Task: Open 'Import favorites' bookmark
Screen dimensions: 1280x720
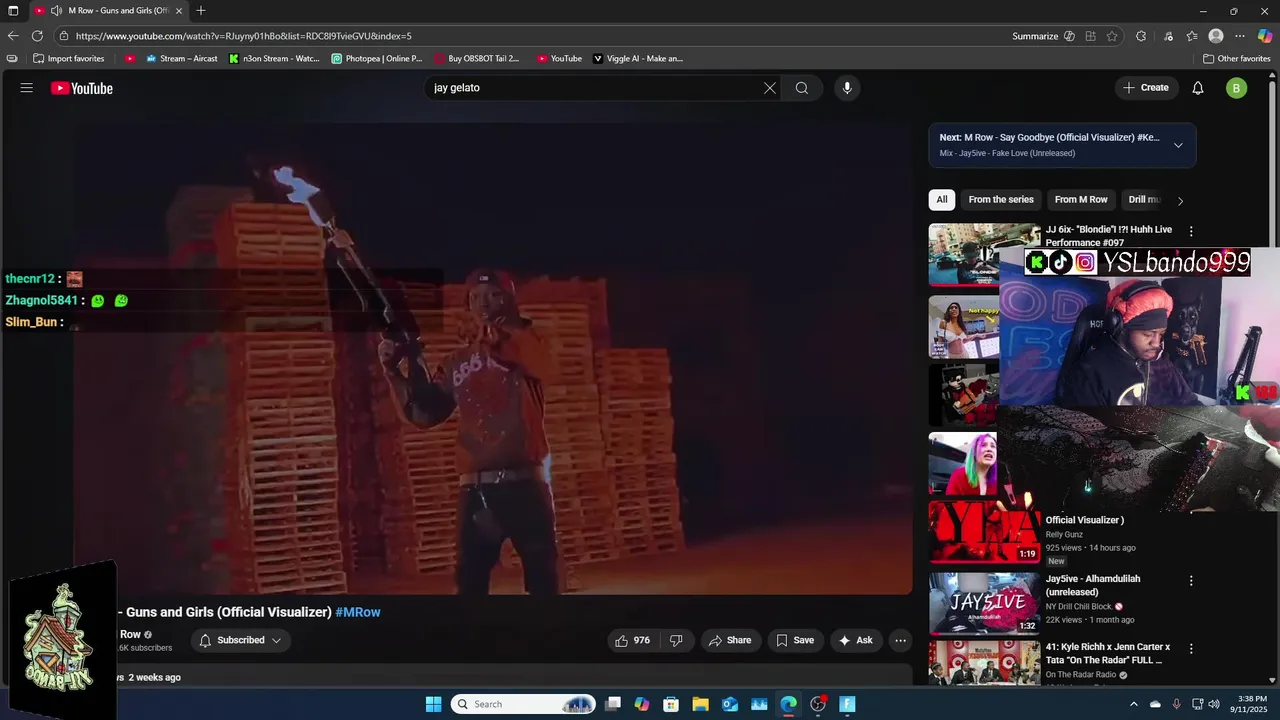Action: point(68,58)
